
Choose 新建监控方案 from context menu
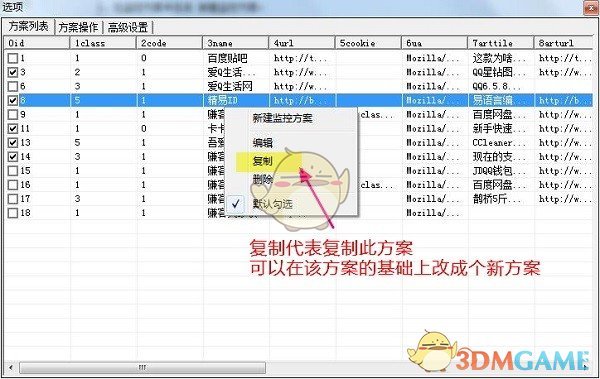click(282, 118)
